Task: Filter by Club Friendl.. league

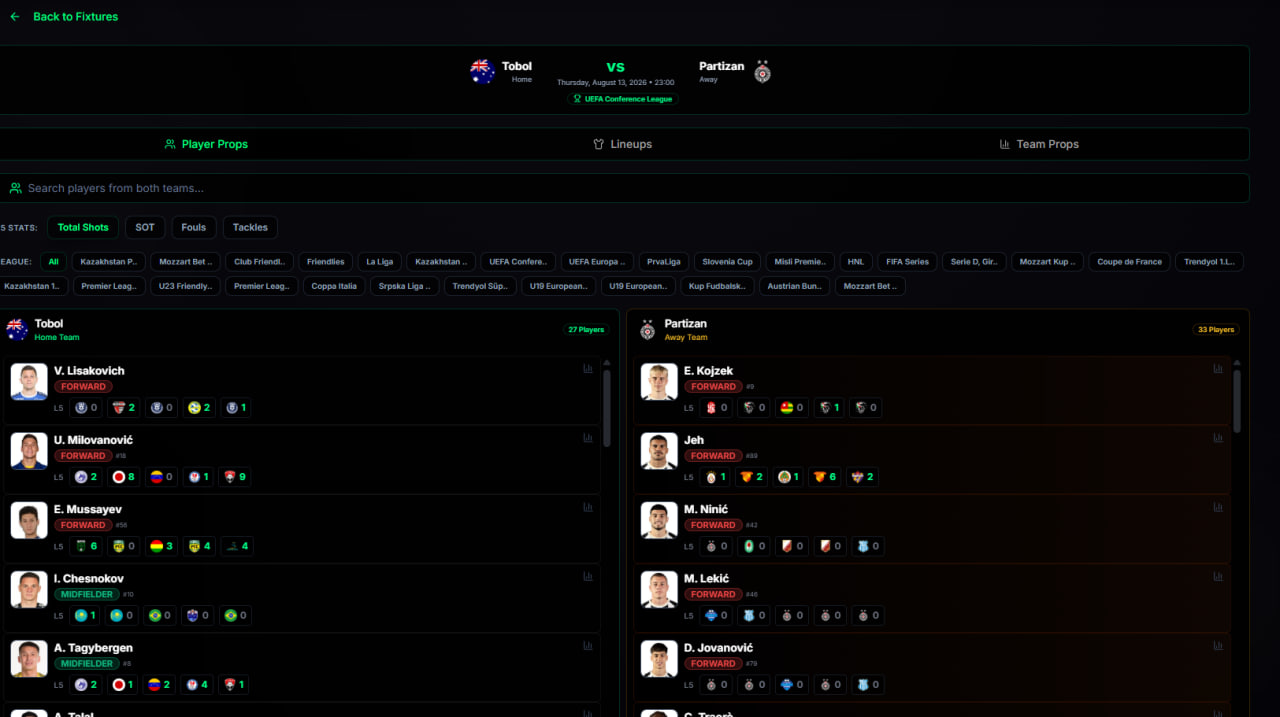Action: (x=259, y=262)
